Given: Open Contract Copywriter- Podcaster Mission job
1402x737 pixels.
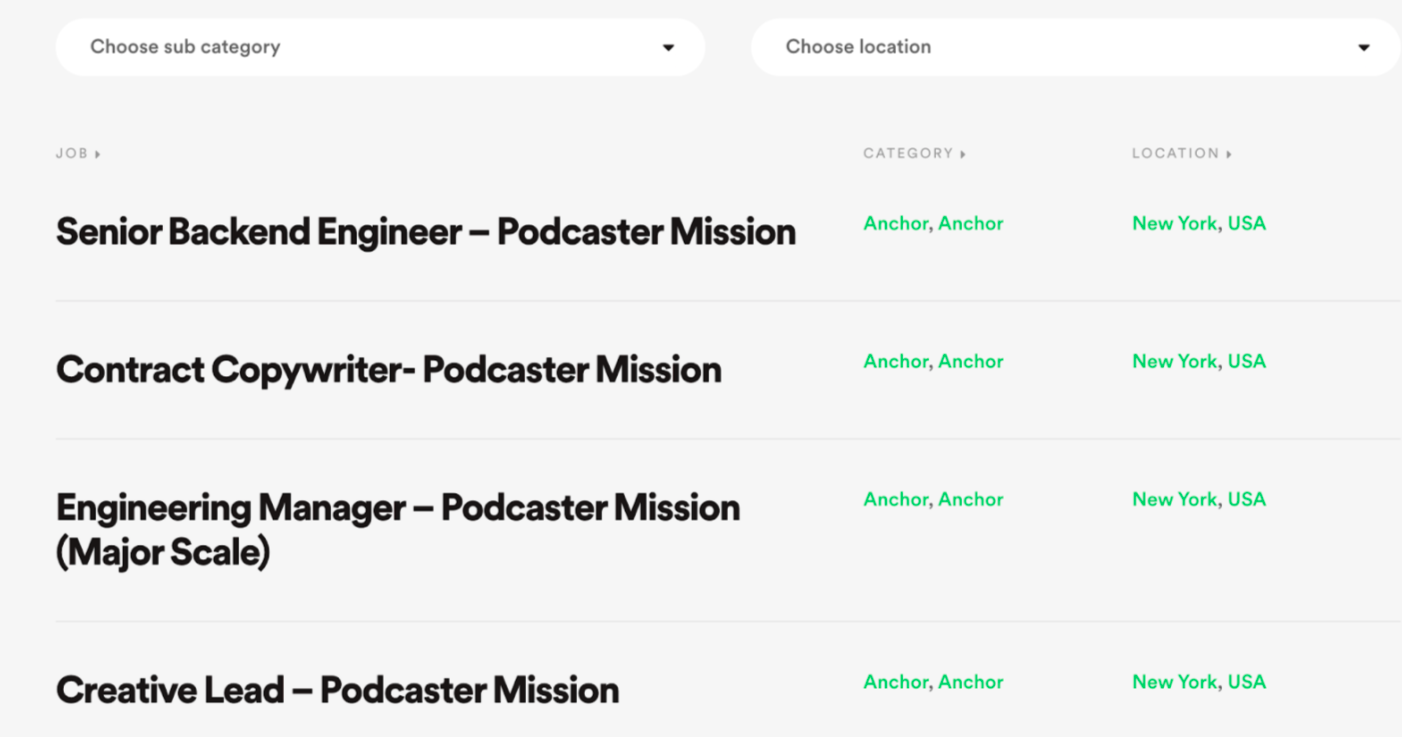Looking at the screenshot, I should click(x=389, y=370).
